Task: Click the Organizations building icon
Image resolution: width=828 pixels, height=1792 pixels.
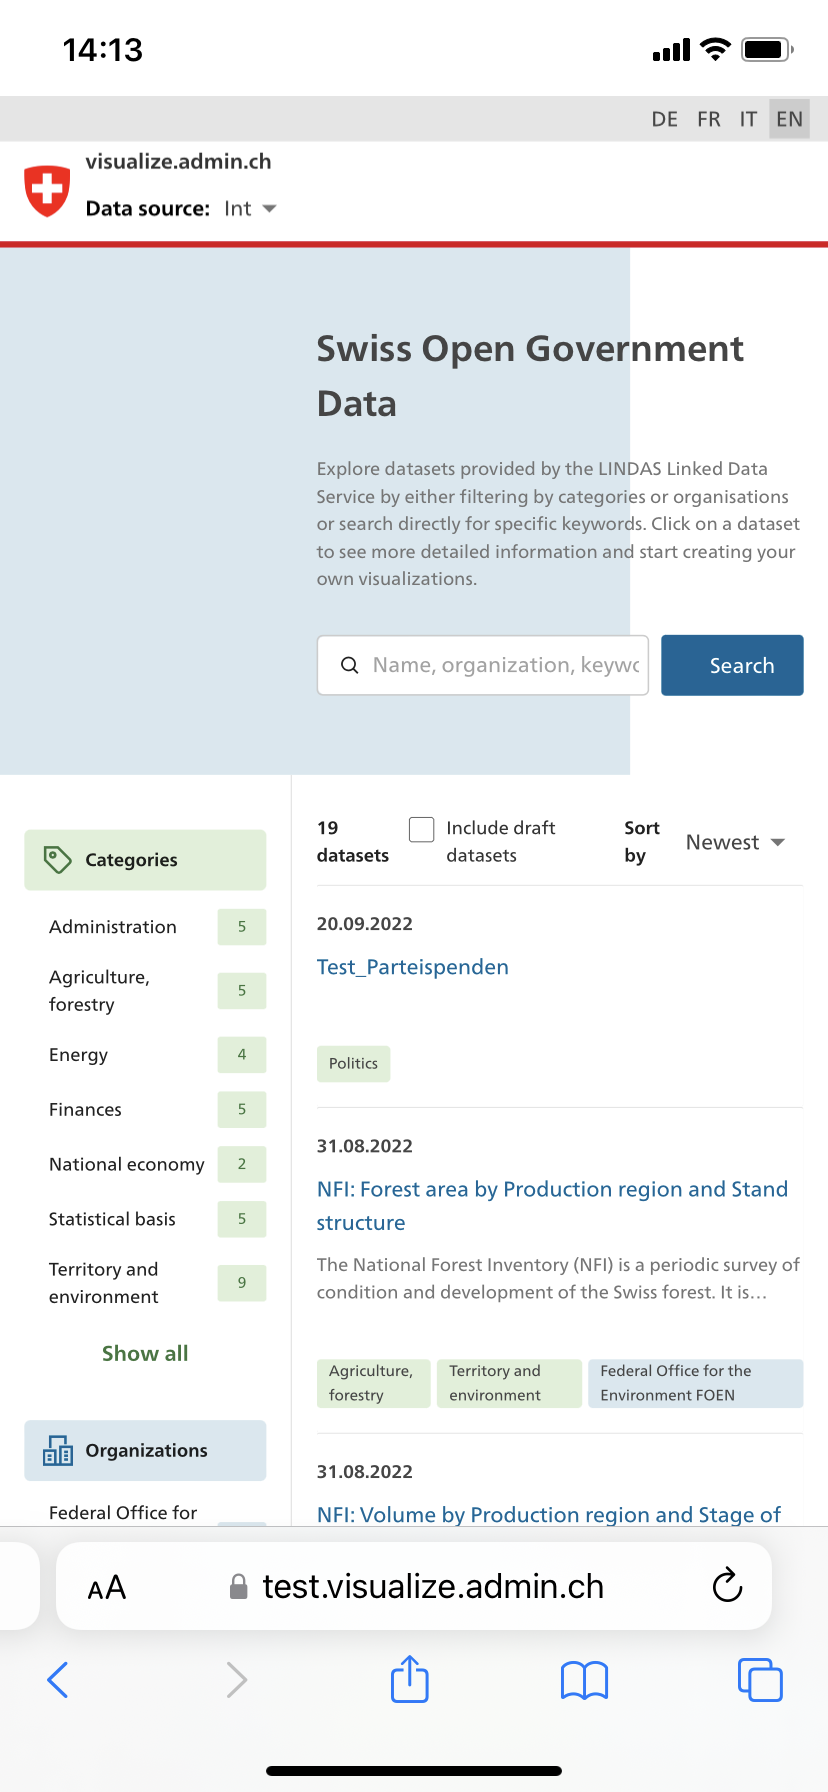Action: click(58, 1450)
